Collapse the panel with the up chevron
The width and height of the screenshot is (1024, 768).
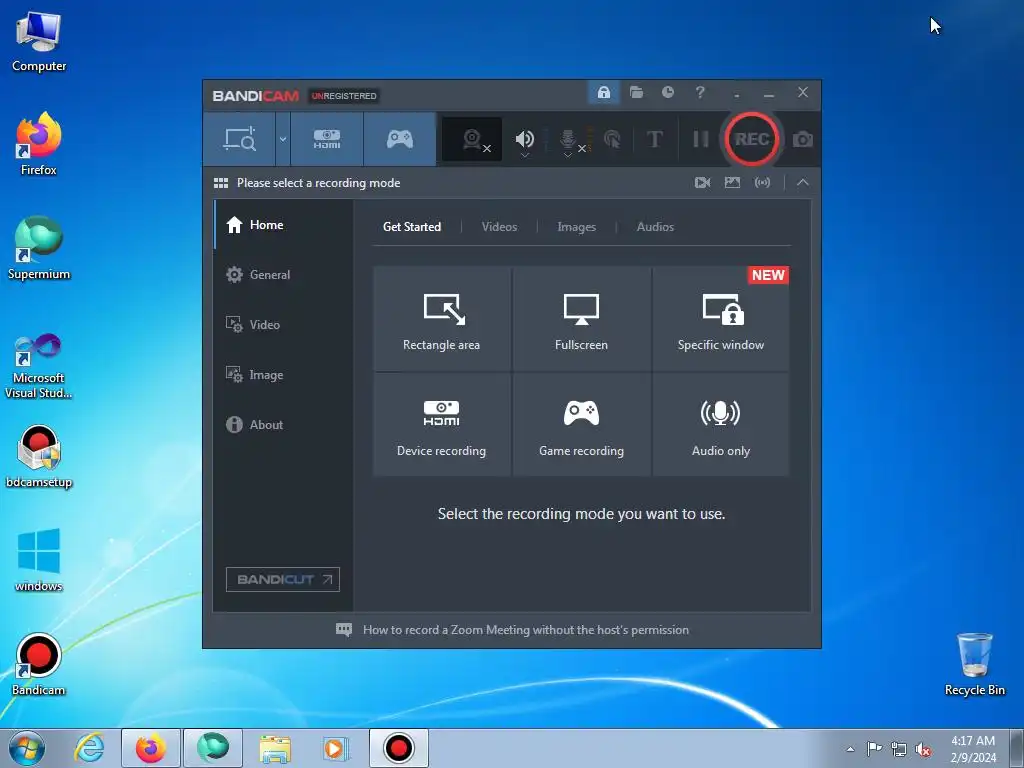pos(803,183)
